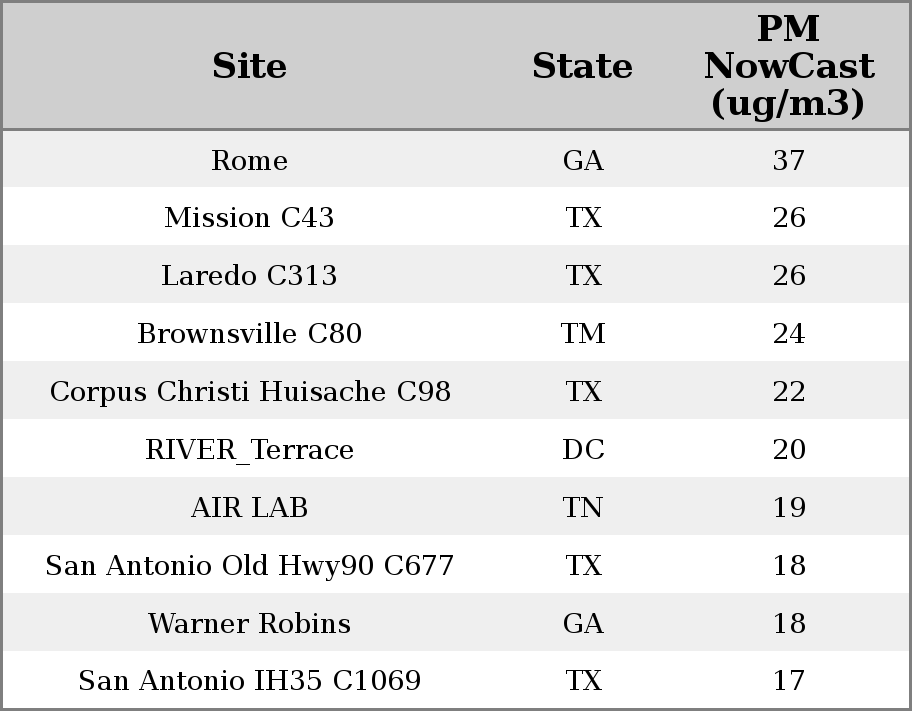Click the Site column header
The height and width of the screenshot is (711, 912).
click(249, 66)
